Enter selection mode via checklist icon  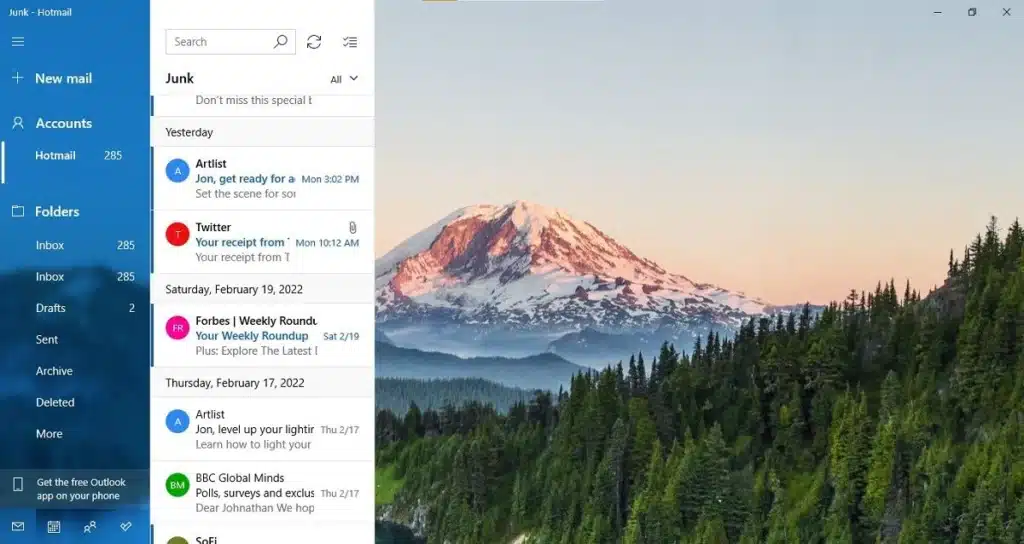[350, 42]
